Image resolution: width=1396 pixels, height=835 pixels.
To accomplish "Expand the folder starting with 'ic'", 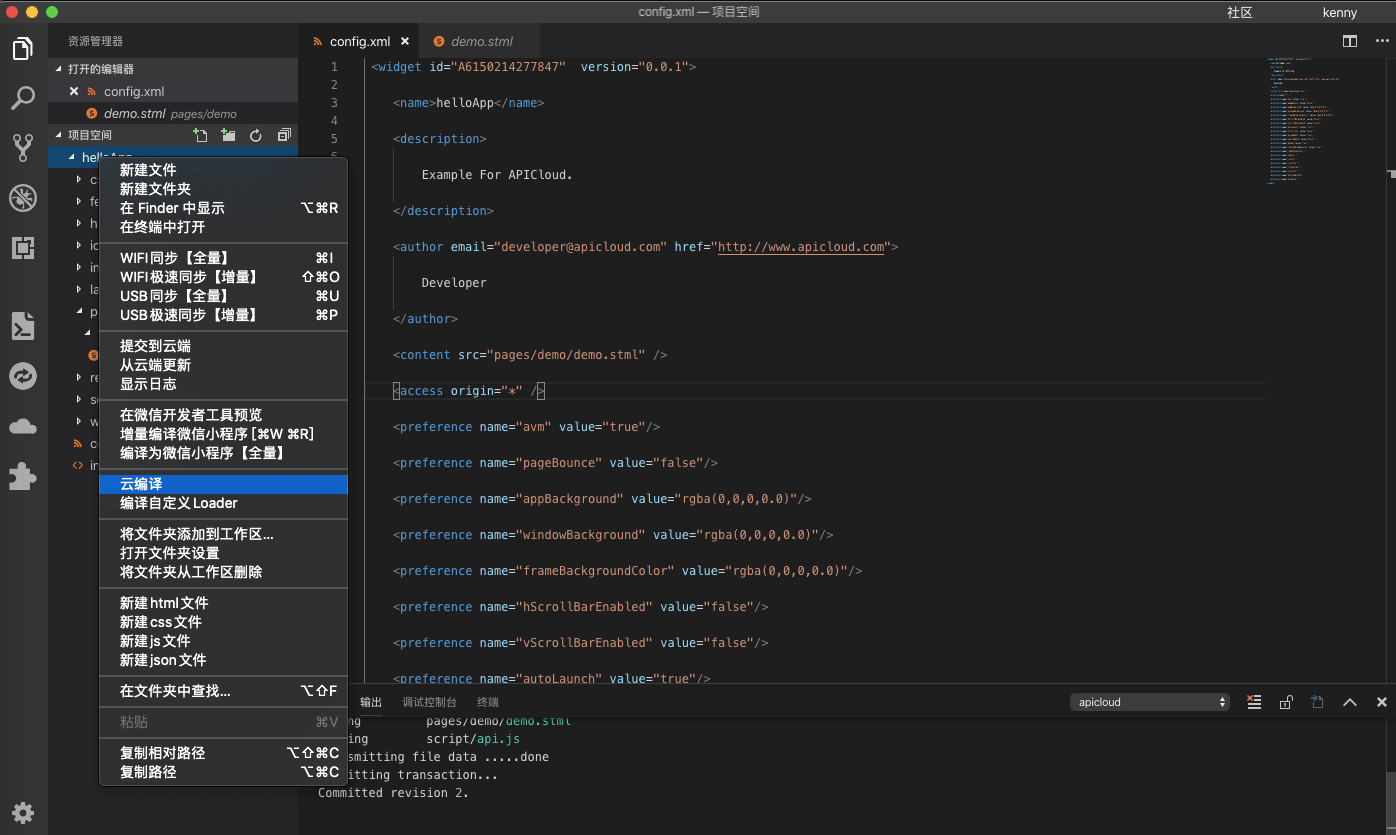I will click(80, 245).
